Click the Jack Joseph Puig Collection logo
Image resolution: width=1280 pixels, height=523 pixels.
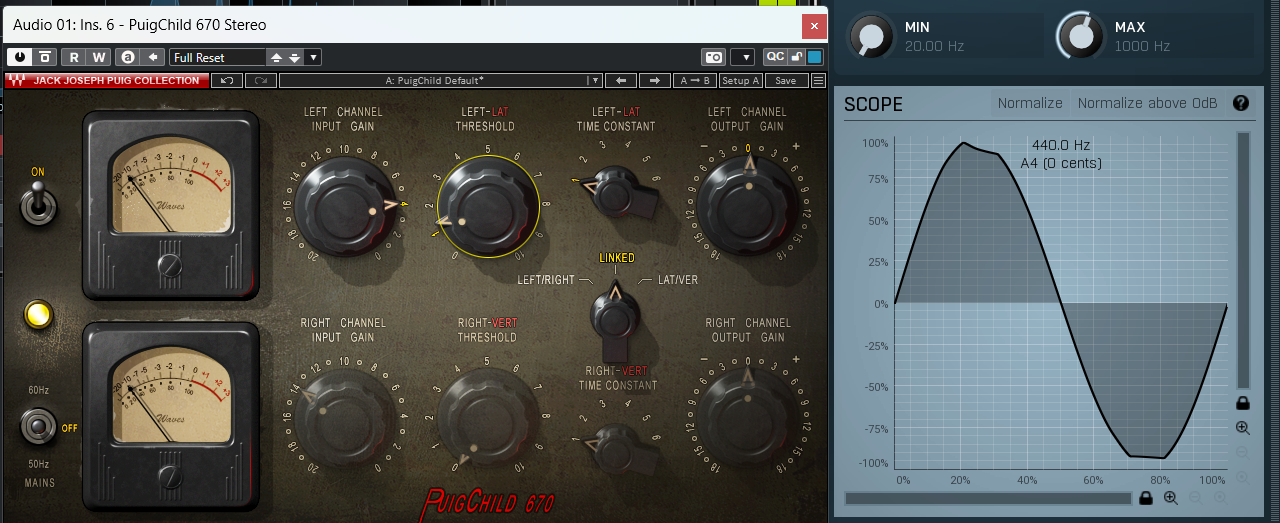click(107, 81)
